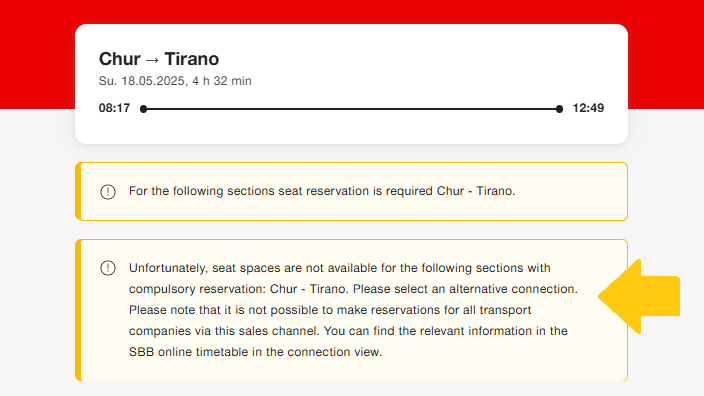Click the arrow symbol between Chur and Tirano
This screenshot has width=704, height=396.
[x=152, y=60]
